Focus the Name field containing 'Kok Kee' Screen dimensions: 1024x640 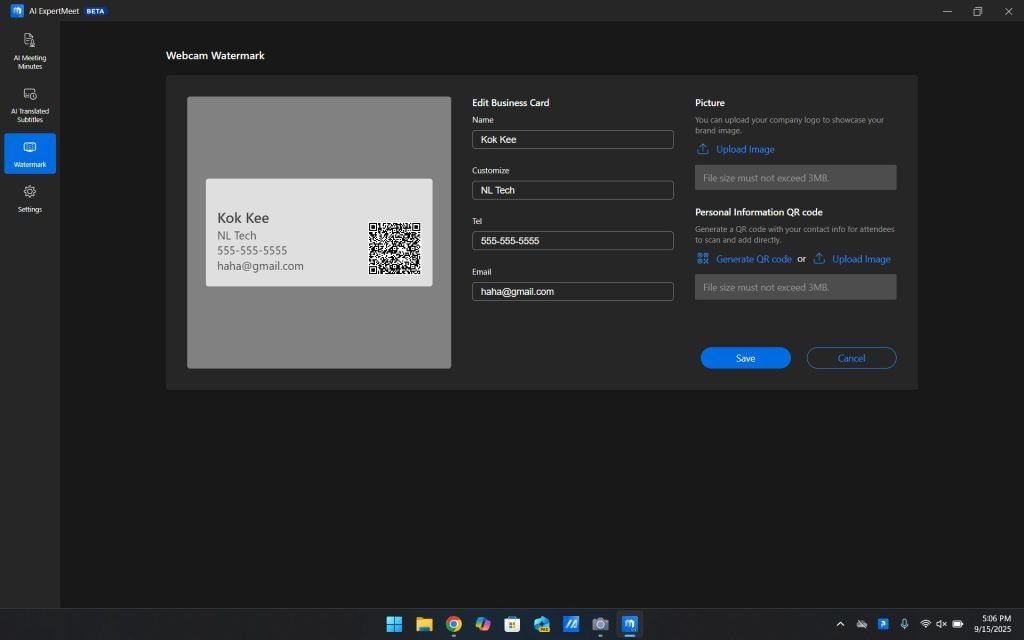coord(573,139)
